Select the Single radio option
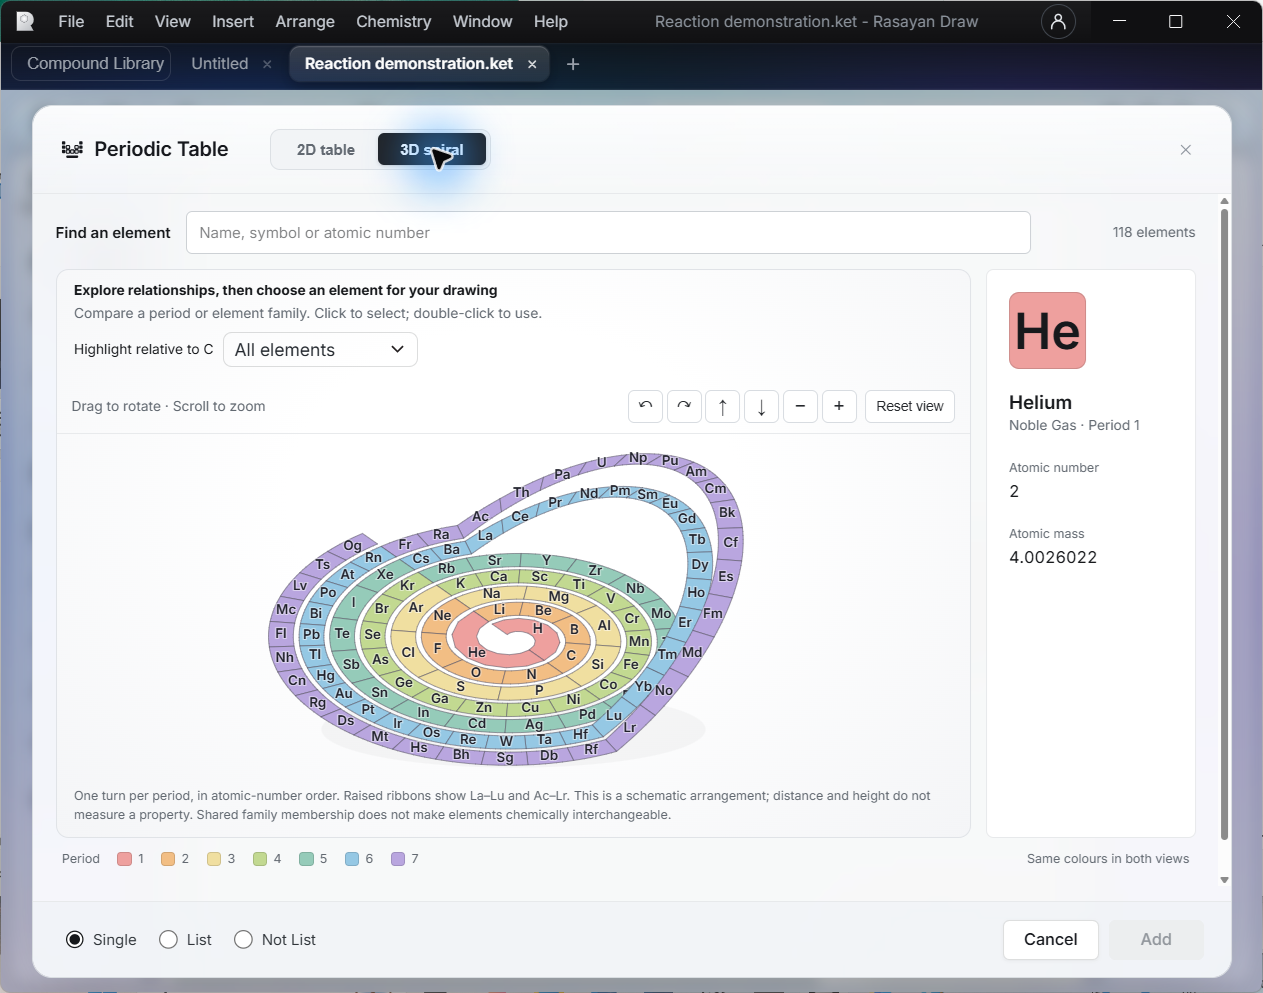This screenshot has width=1263, height=993. 75,940
